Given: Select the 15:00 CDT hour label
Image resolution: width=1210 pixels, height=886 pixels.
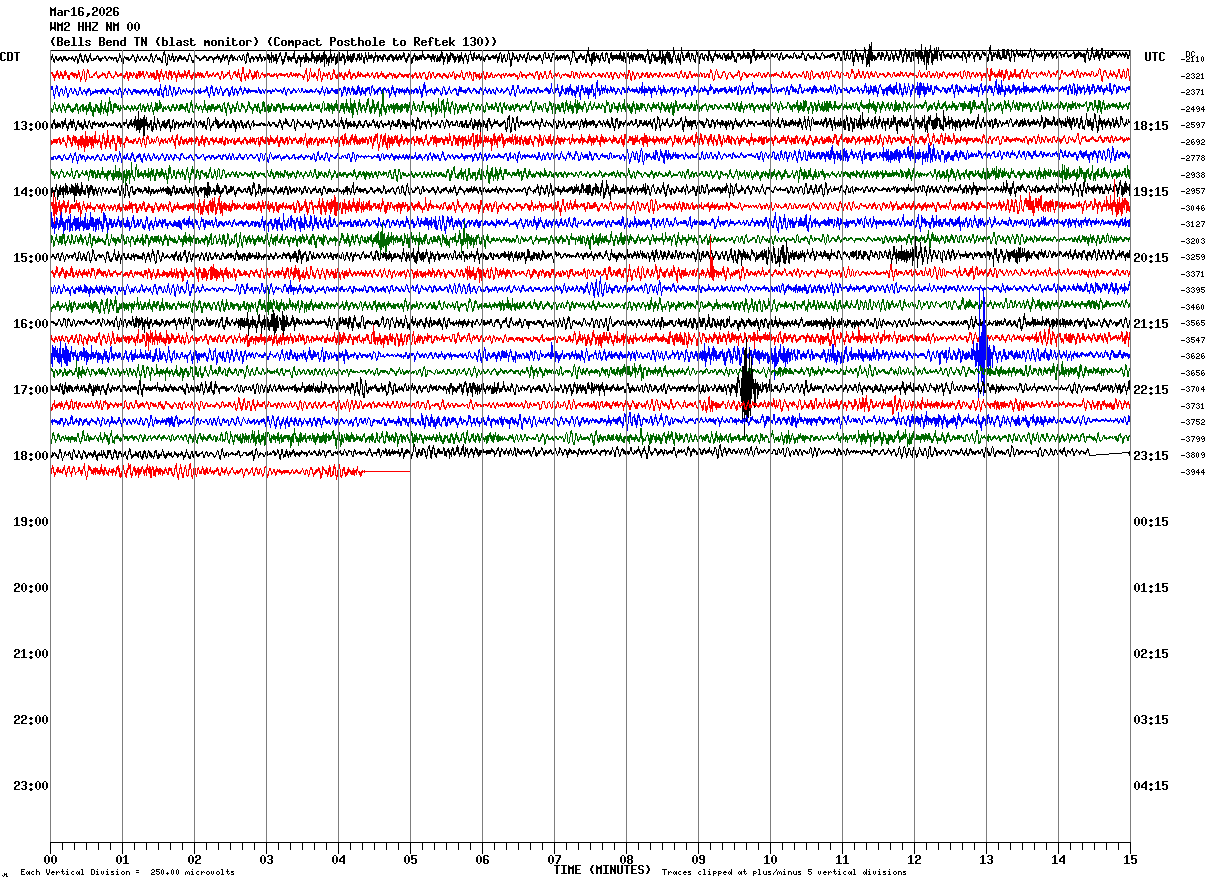Looking at the screenshot, I should 30,258.
